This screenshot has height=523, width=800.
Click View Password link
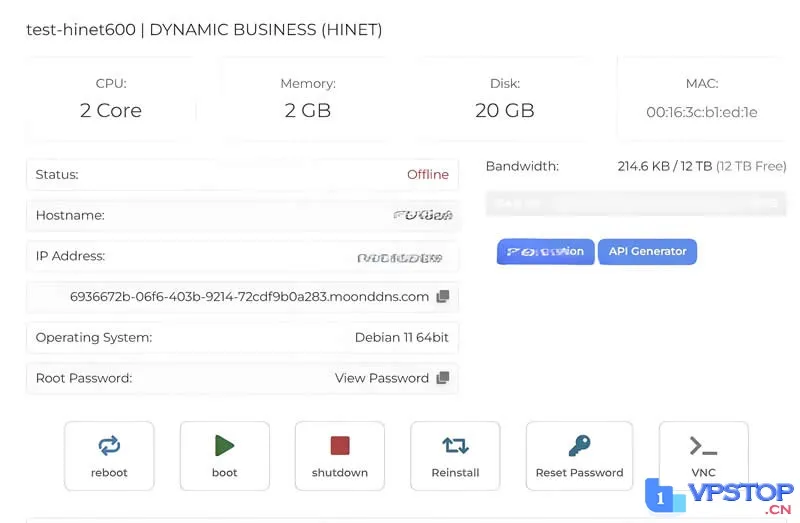(x=382, y=378)
